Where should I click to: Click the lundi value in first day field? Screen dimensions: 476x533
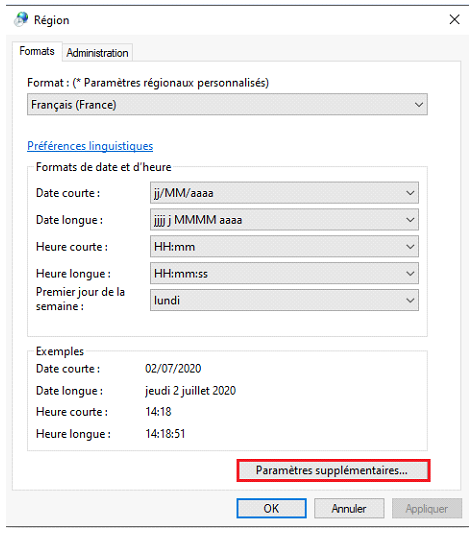tap(167, 300)
